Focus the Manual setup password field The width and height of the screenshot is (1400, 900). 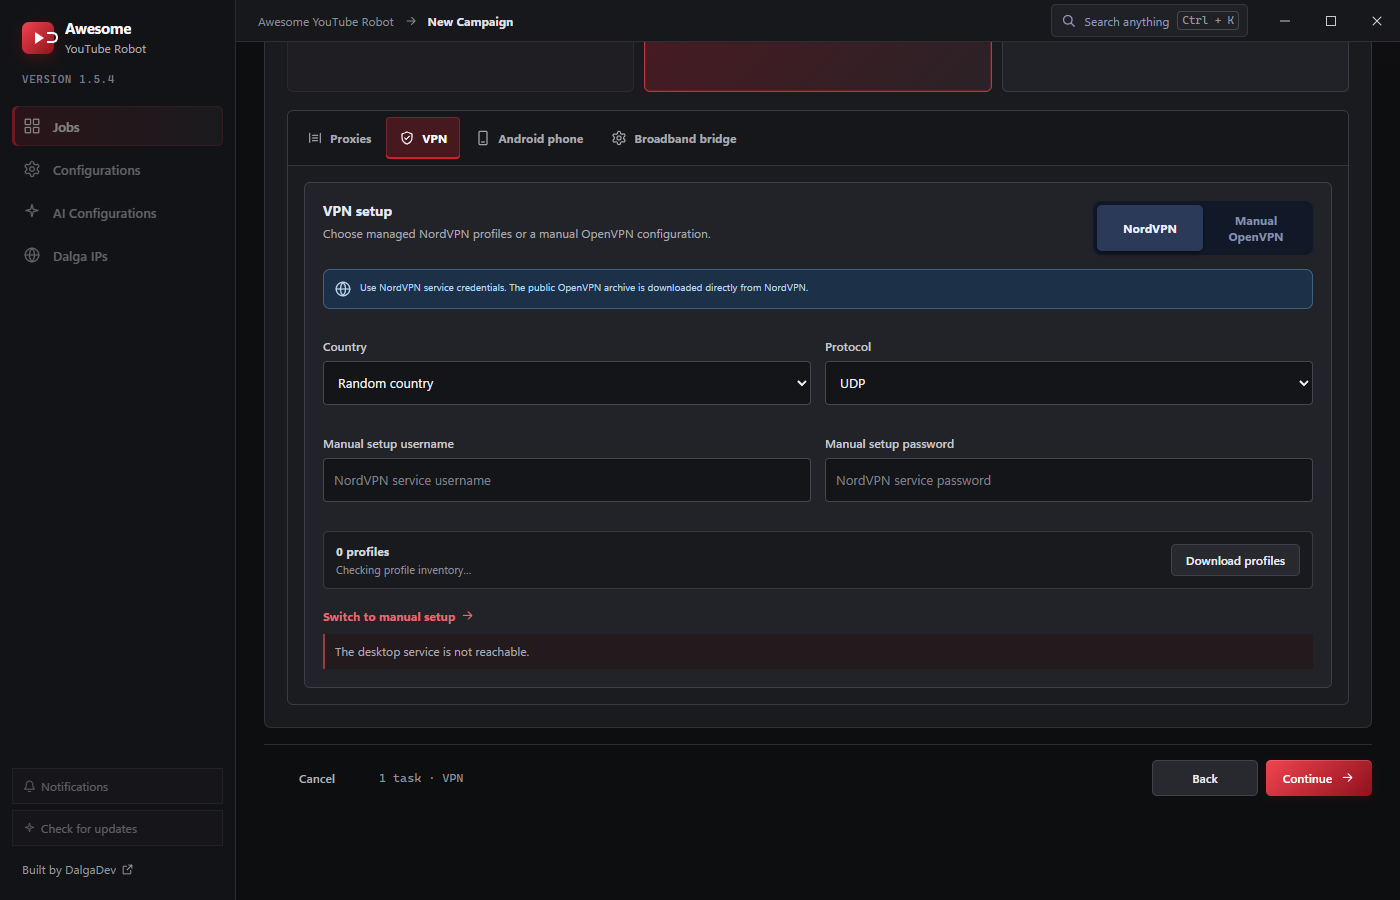[1069, 480]
